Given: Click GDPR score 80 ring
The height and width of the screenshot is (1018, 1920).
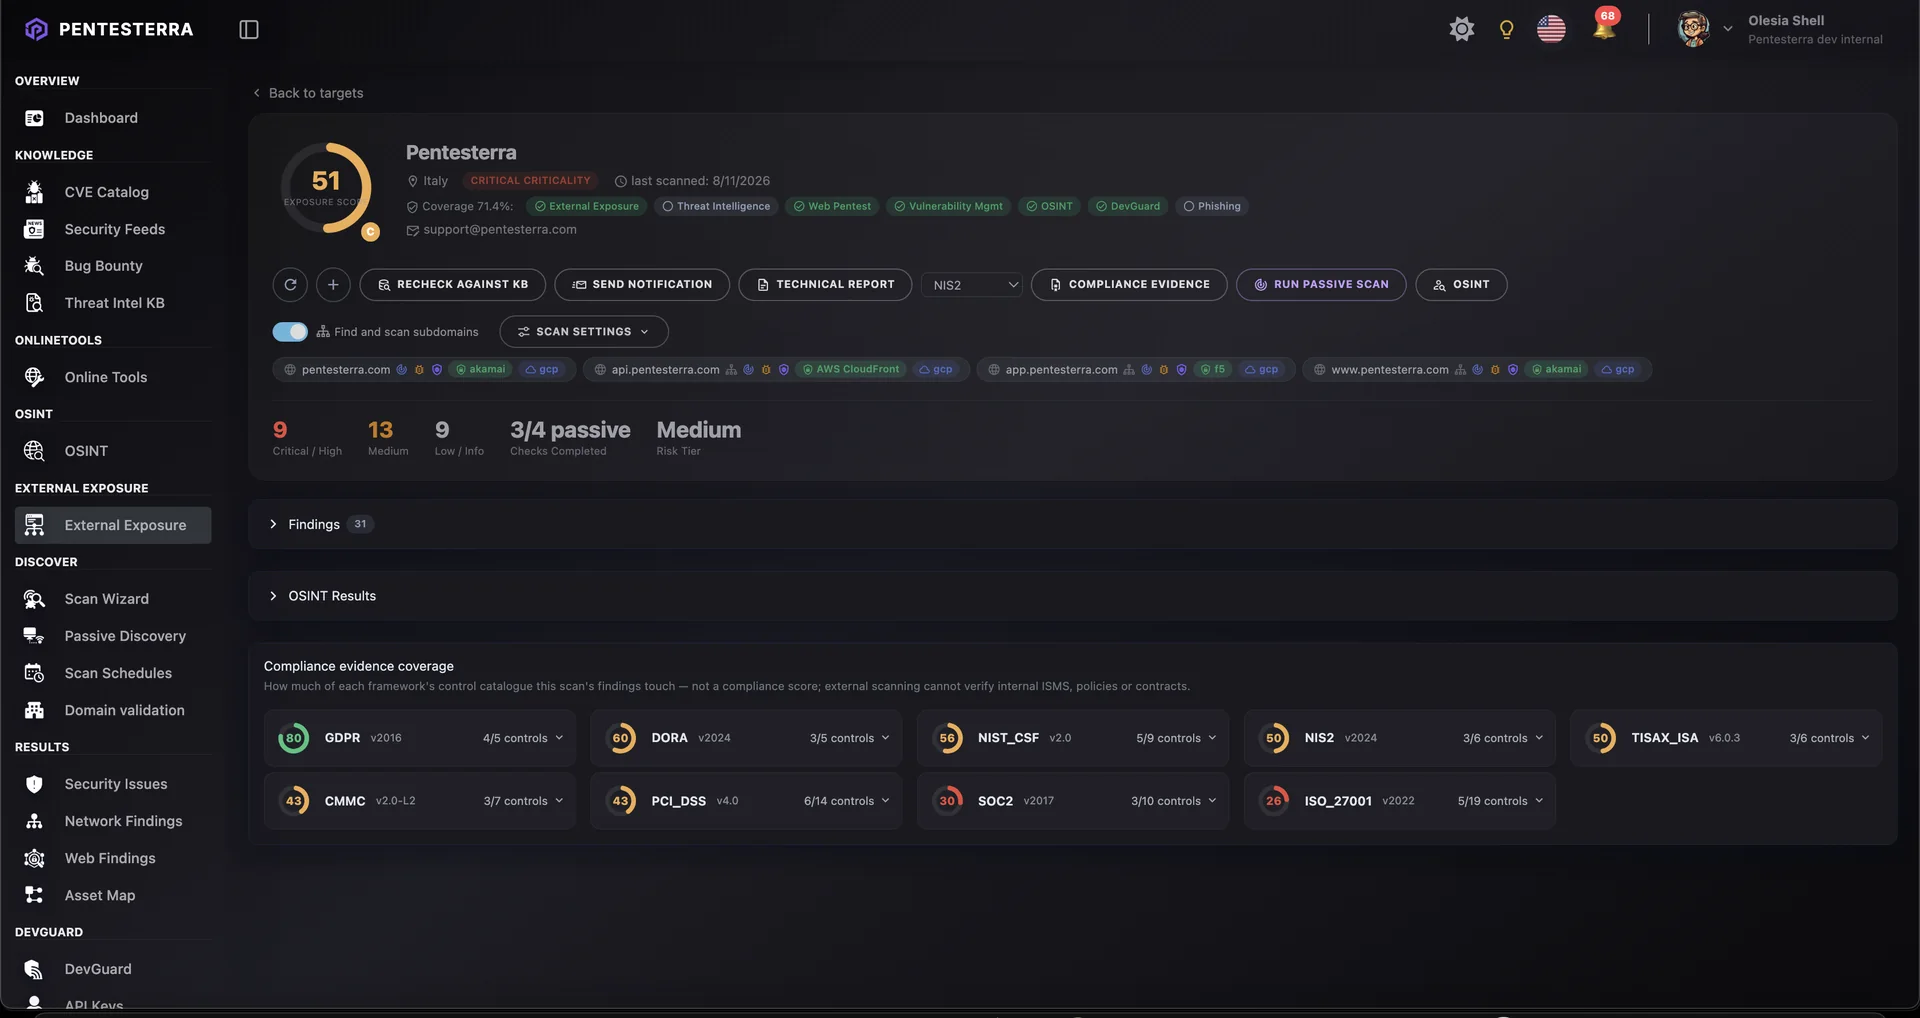Looking at the screenshot, I should (293, 739).
